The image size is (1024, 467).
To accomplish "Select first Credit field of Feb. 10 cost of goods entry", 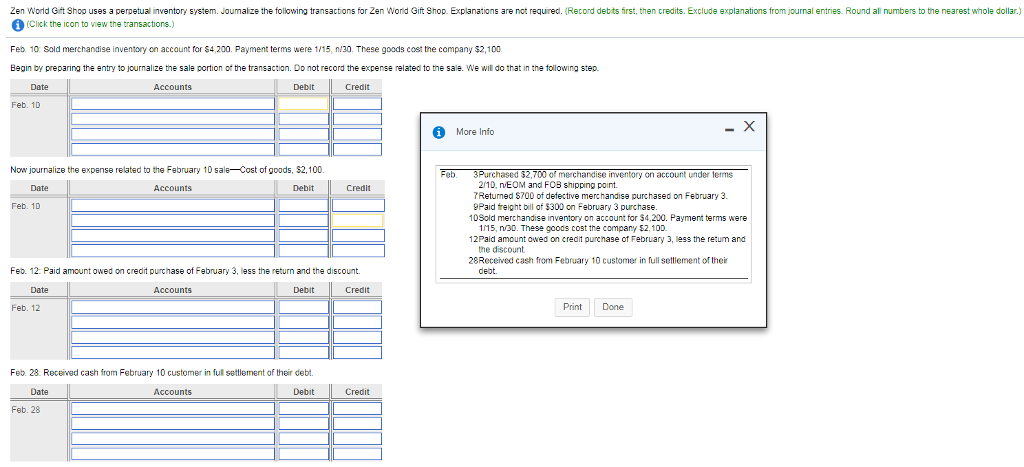I will (x=357, y=205).
